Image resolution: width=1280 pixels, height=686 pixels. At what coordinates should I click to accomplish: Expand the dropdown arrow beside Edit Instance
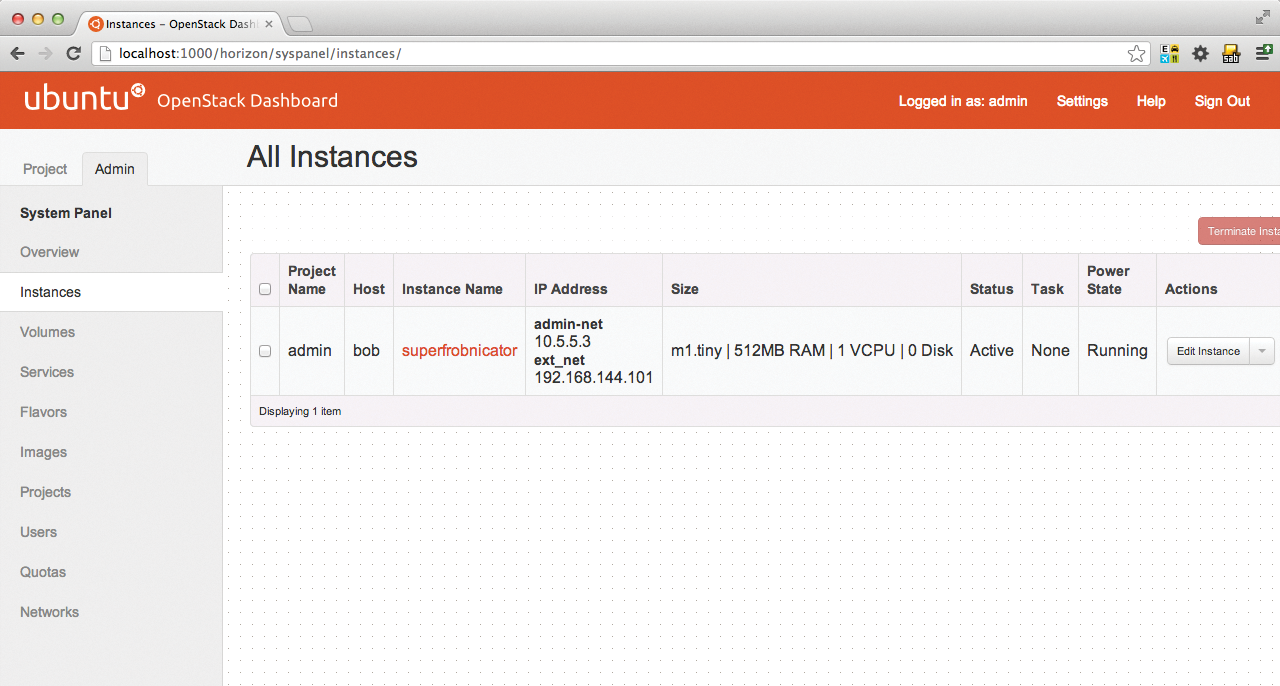coord(1262,351)
